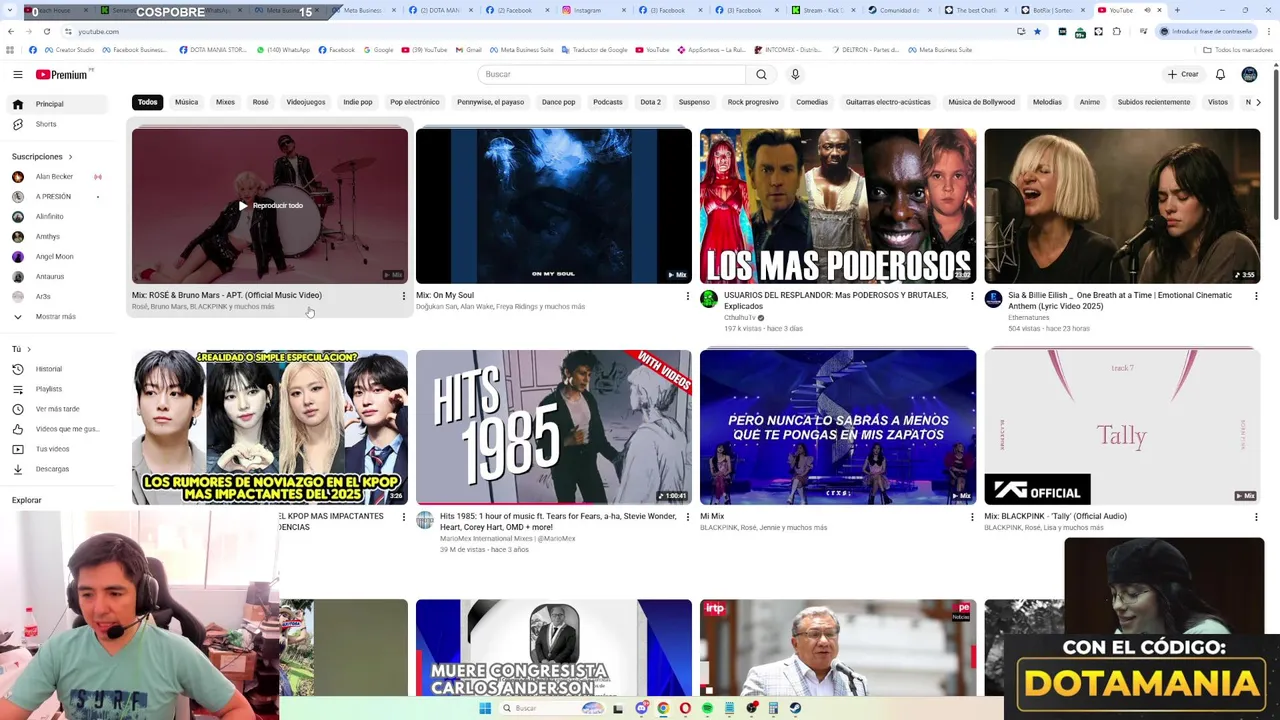
Task: Select the Mixes filter chip
Action: (x=225, y=102)
